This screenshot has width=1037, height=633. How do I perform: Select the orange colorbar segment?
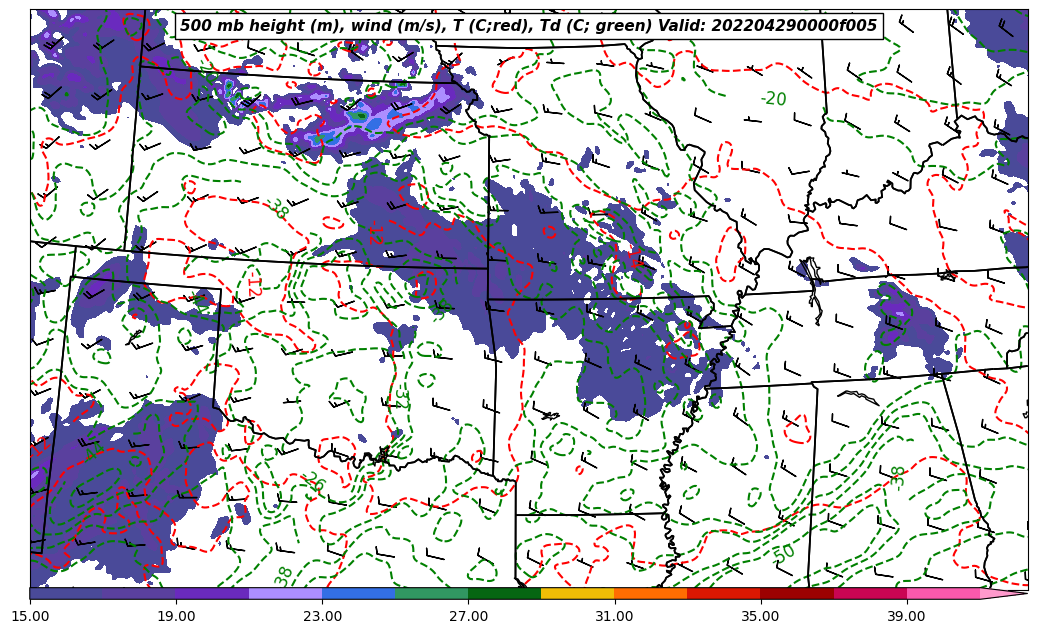point(651,594)
